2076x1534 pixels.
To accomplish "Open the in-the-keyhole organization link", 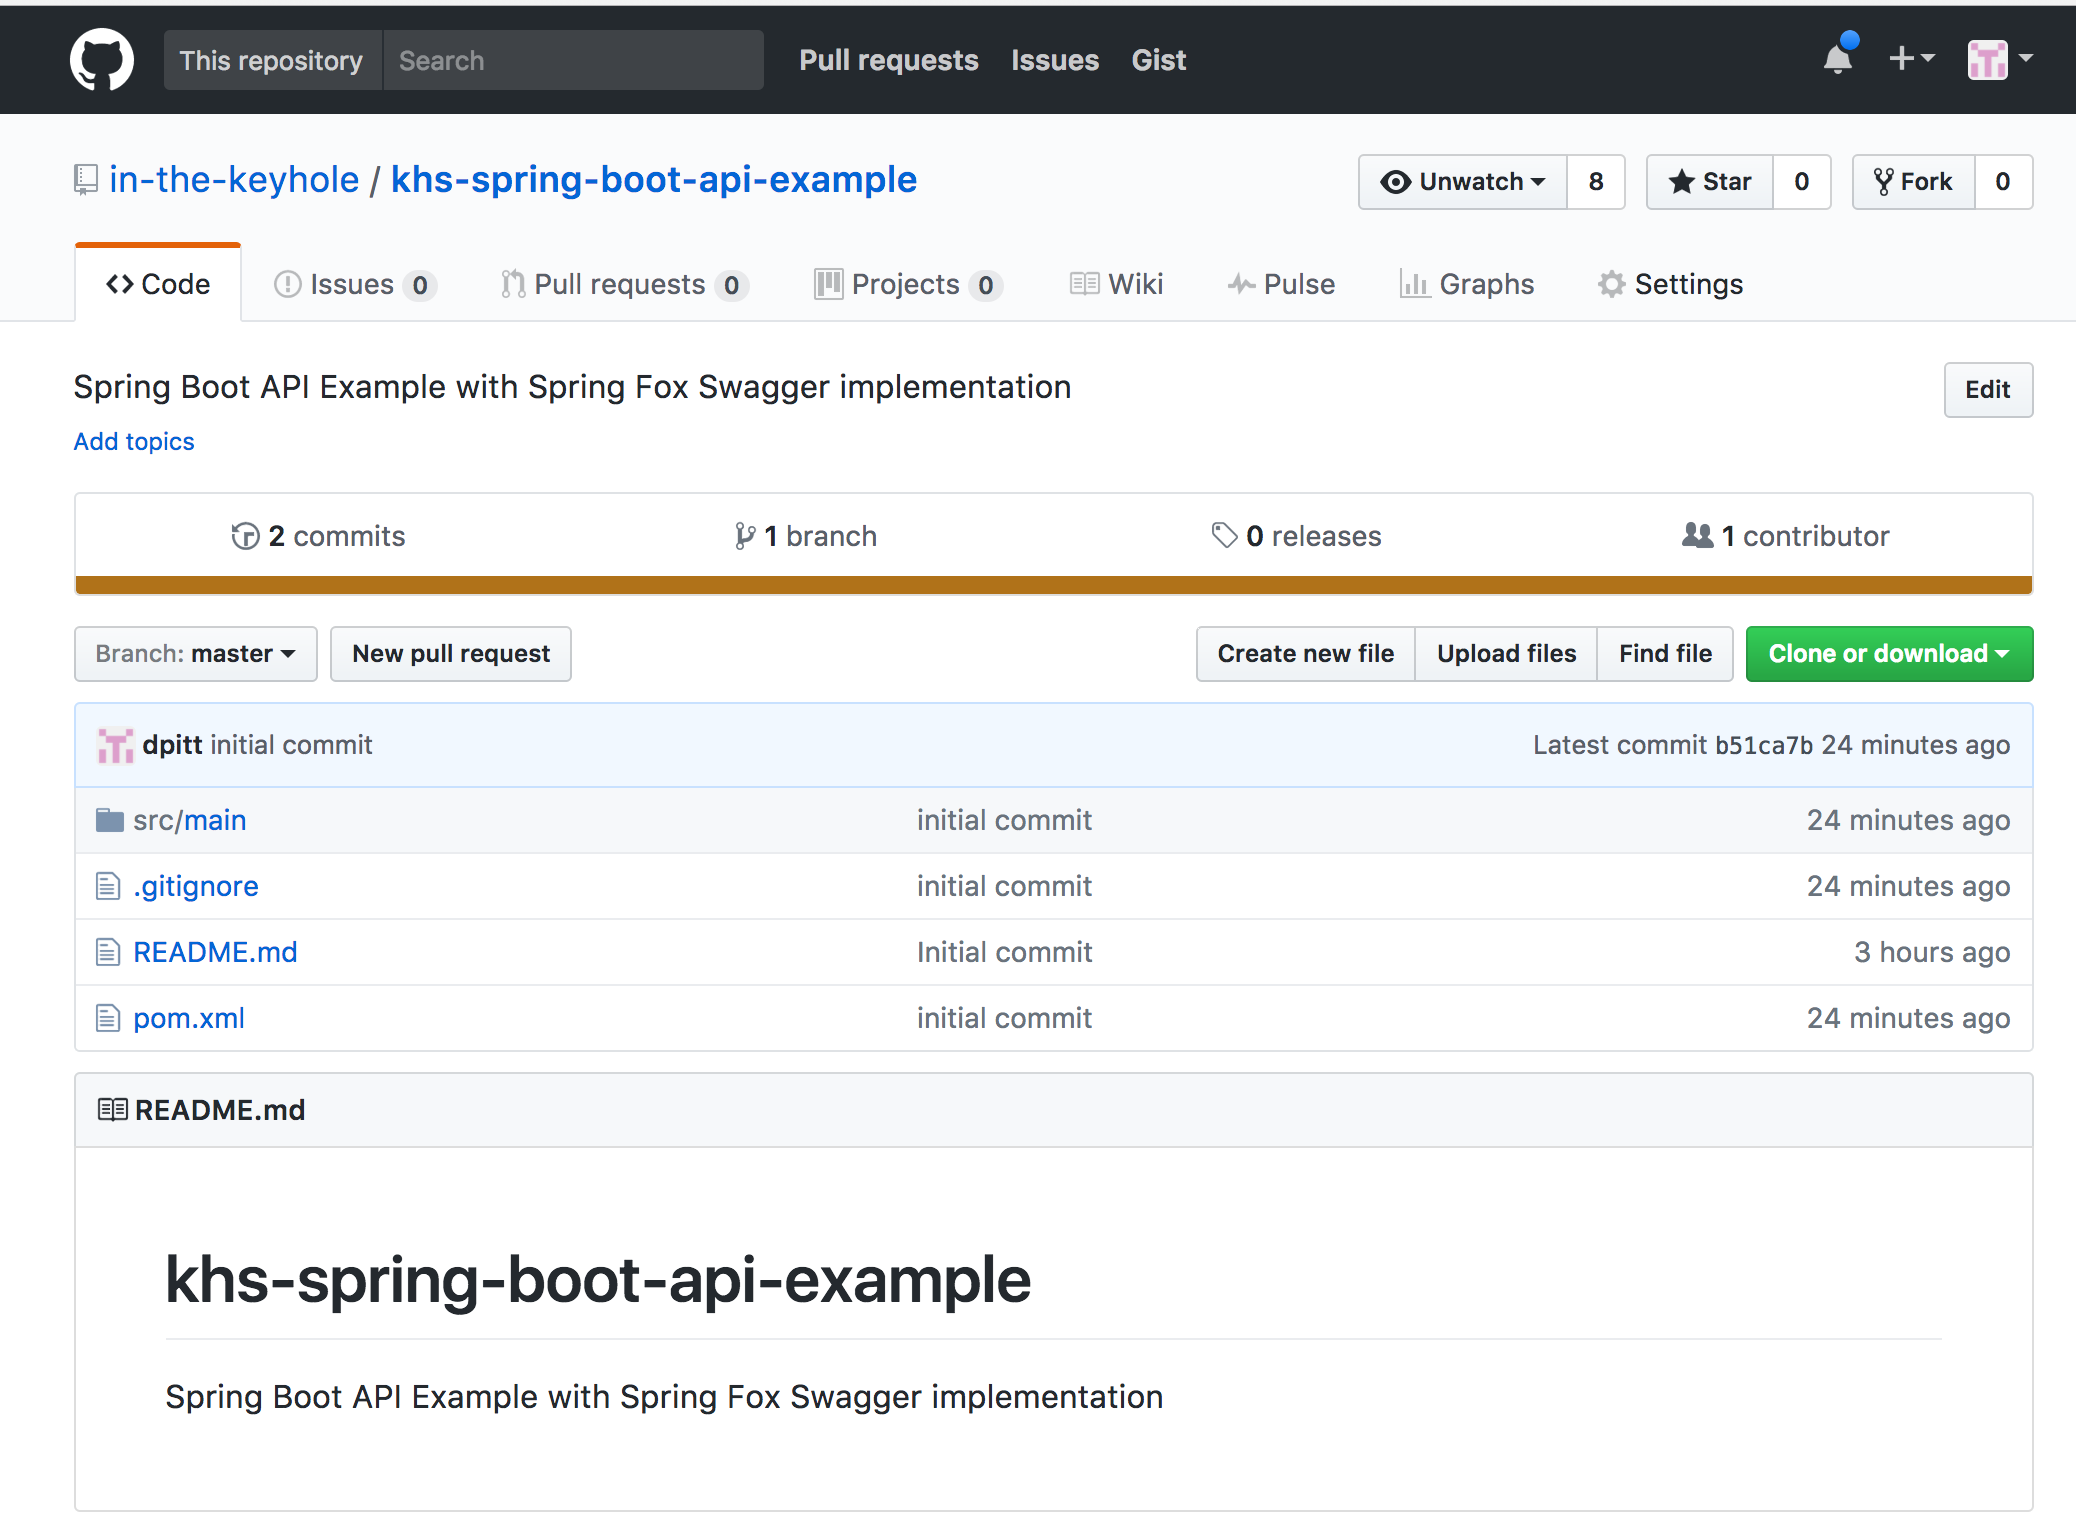I will pos(234,180).
